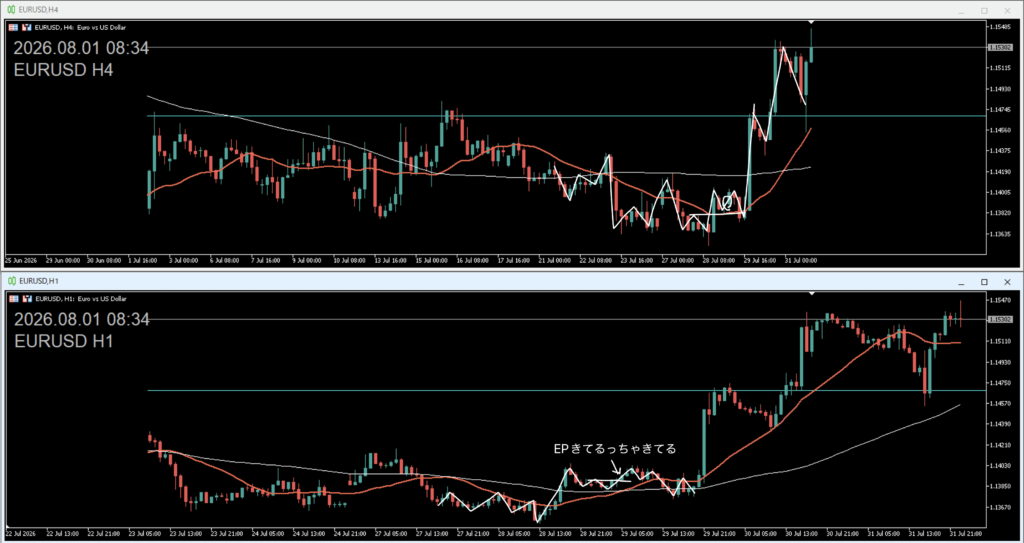
Task: Click the 1.15302 price label in H4 chart
Action: [1001, 47]
